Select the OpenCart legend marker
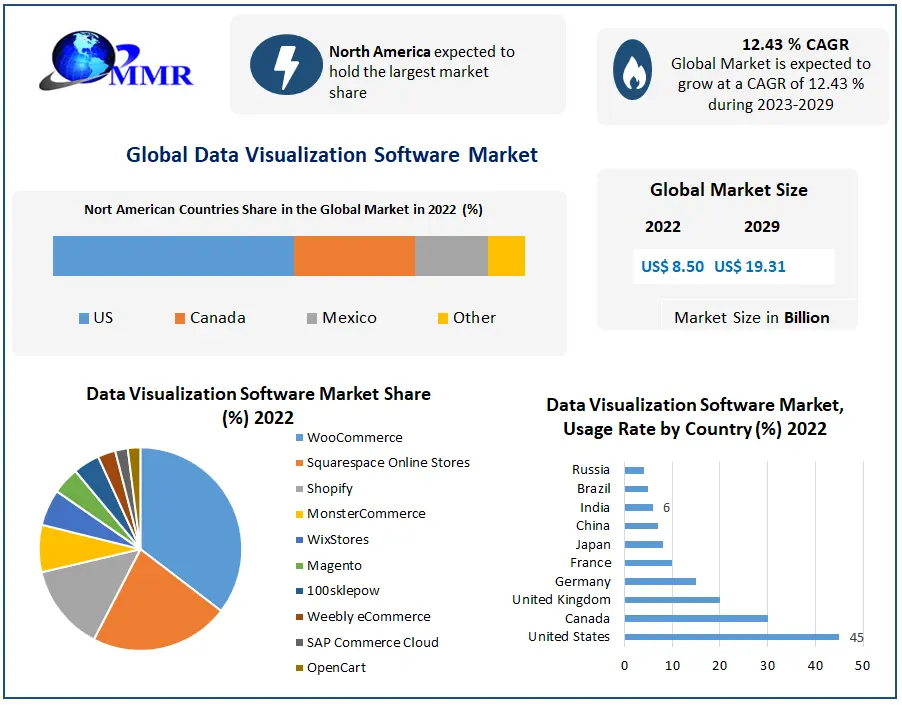902x705 pixels. [299, 668]
